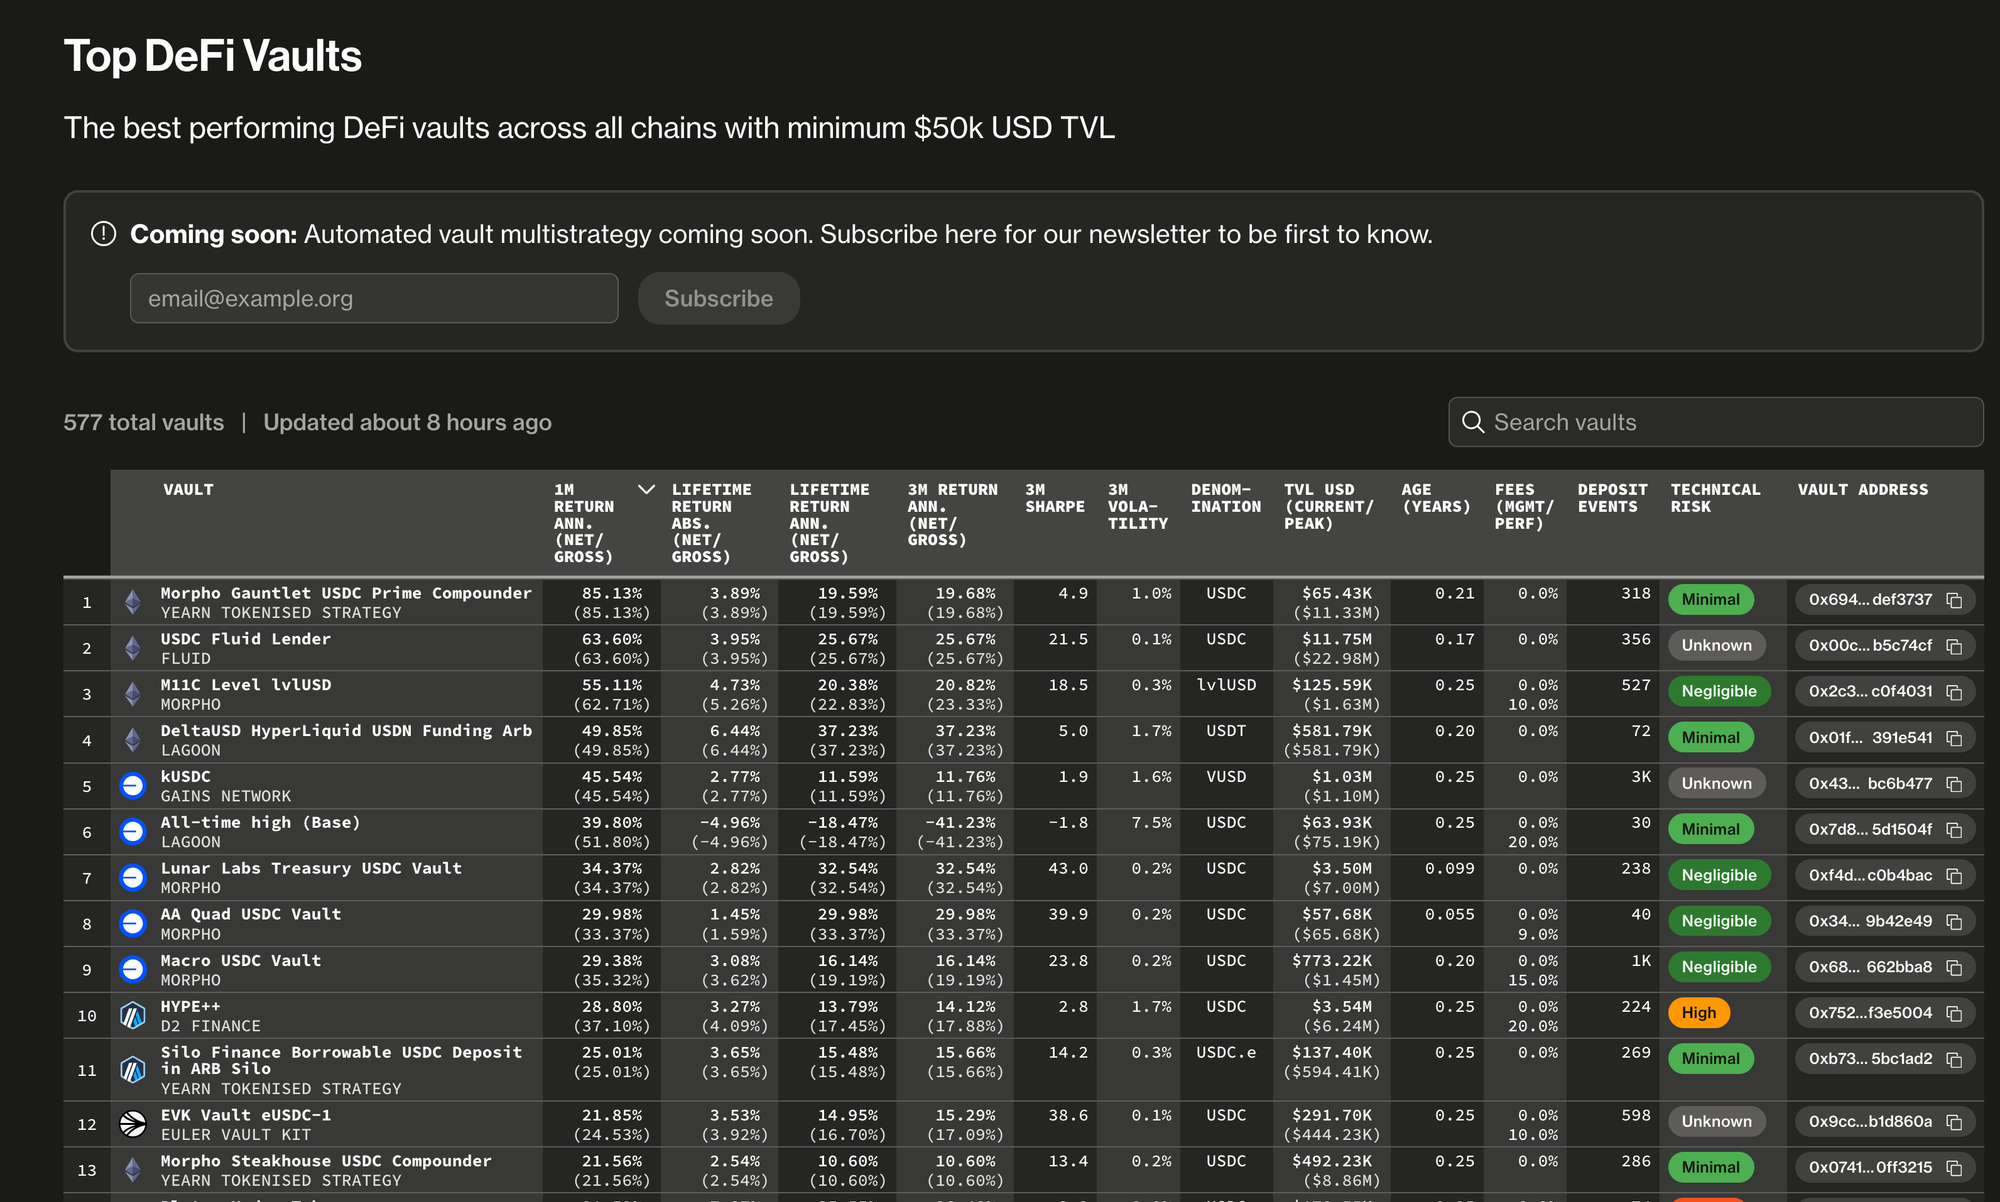This screenshot has height=1202, width=2000.
Task: Click the newsletter email input field
Action: [374, 298]
